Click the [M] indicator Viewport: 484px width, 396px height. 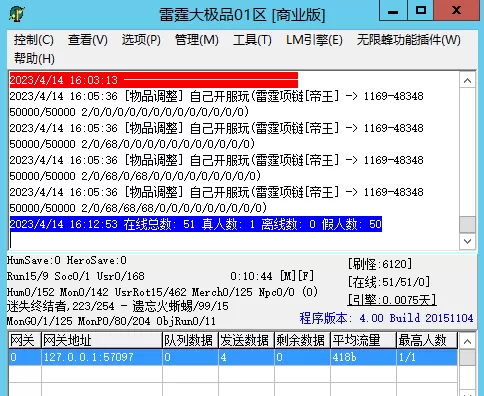tap(287, 276)
